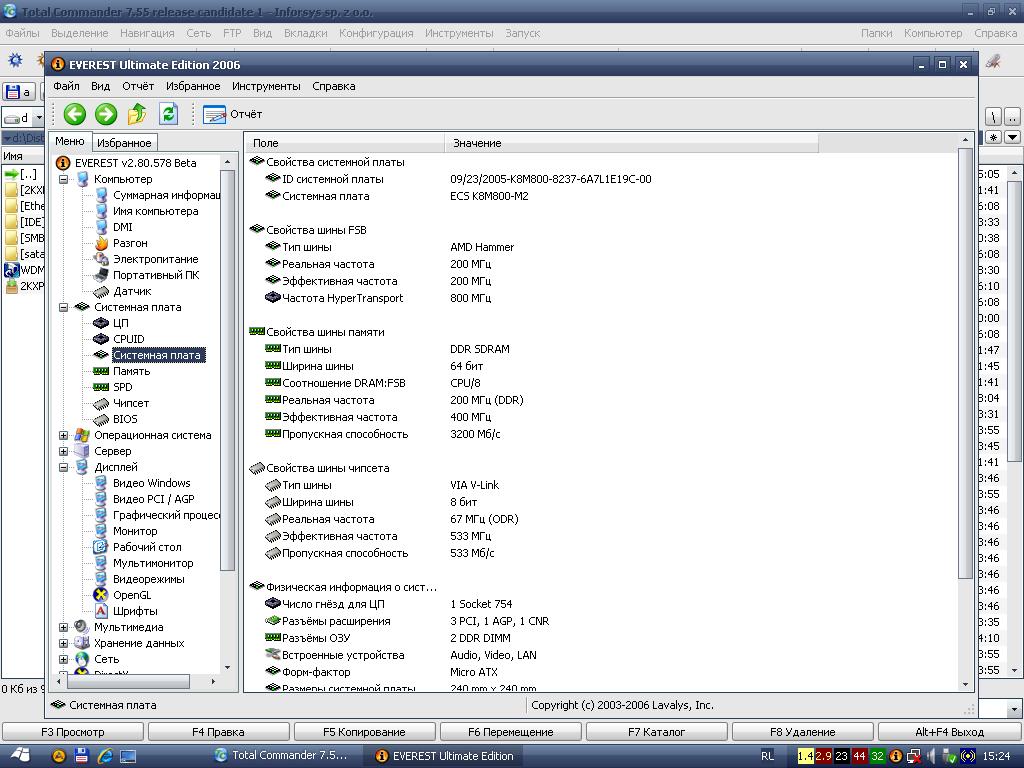This screenshot has width=1024, height=768.
Task: Collapse the Компьютер tree node
Action: pyautogui.click(x=63, y=179)
